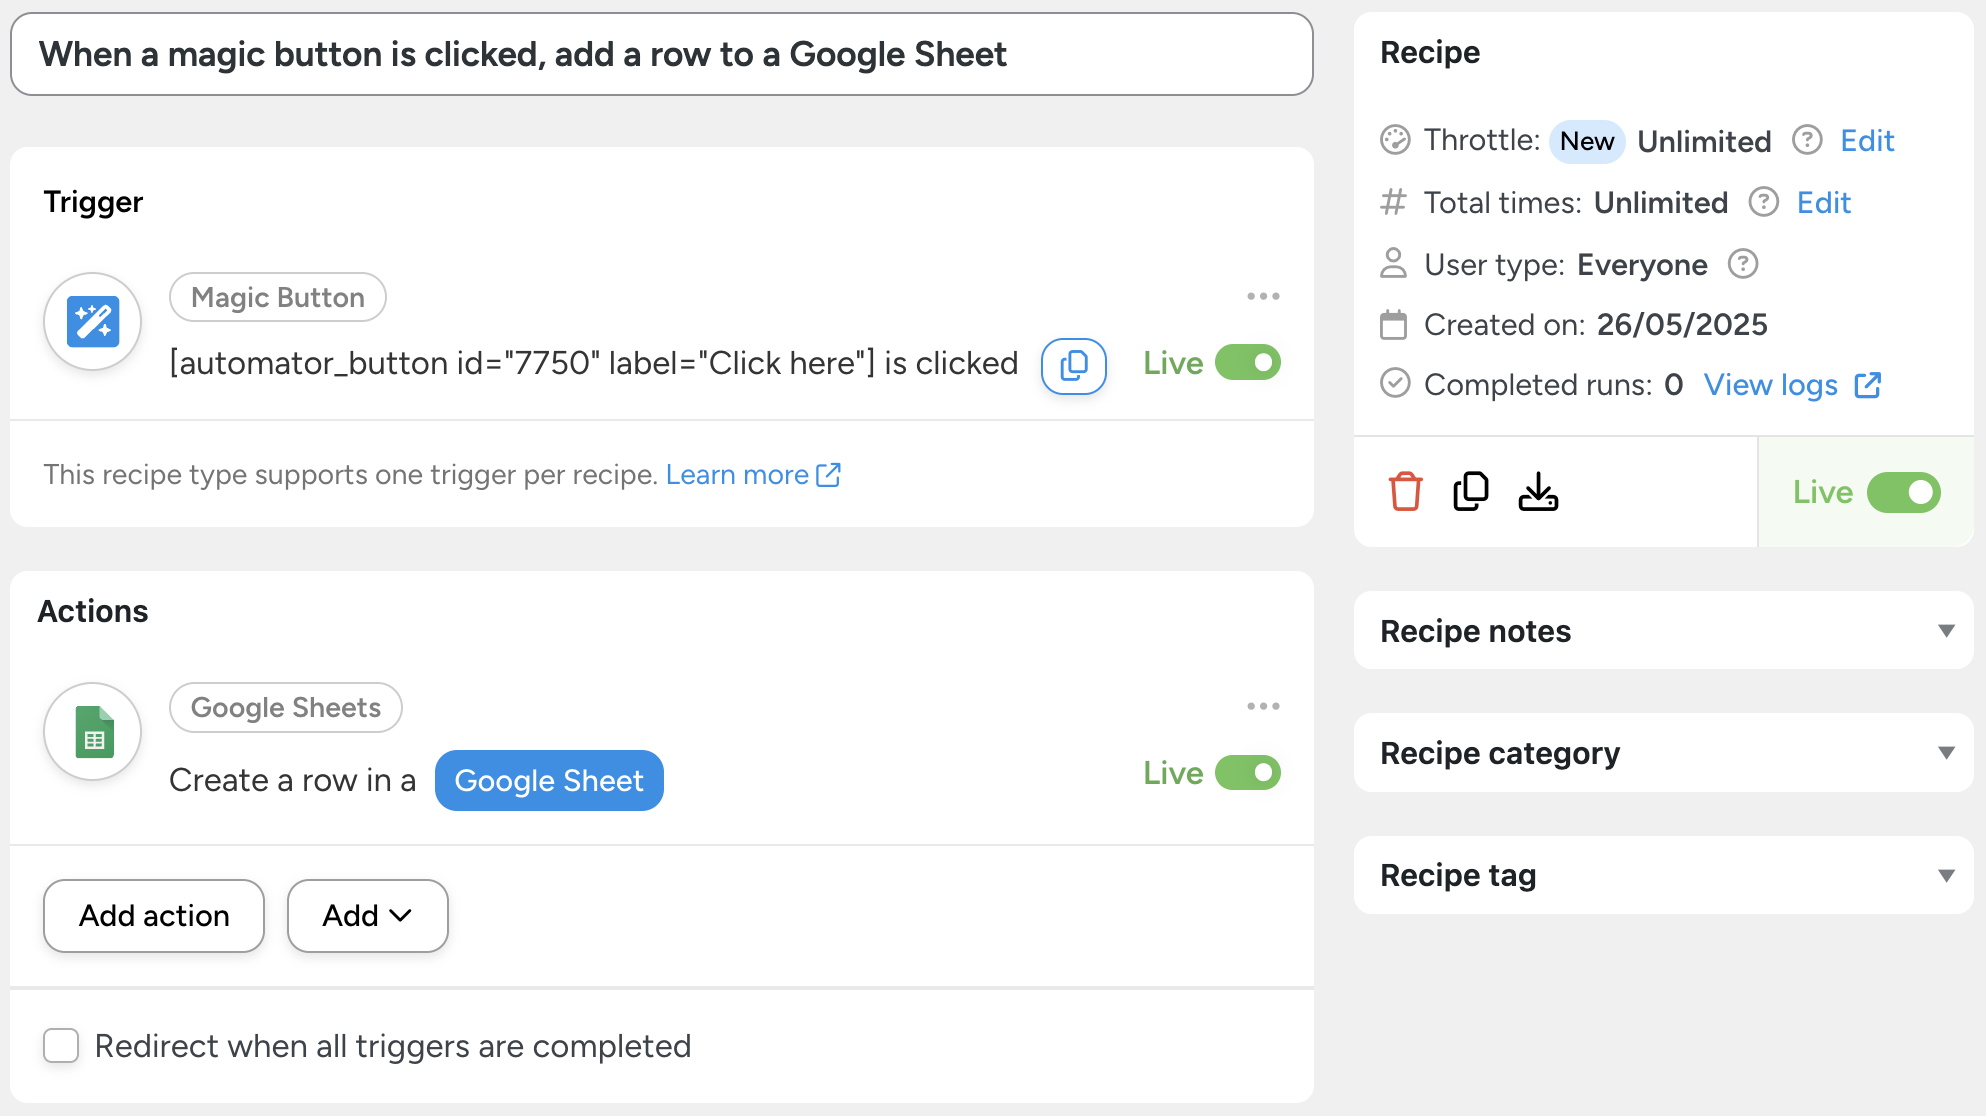
Task: Check Redirect when all triggers are completed
Action: [62, 1046]
